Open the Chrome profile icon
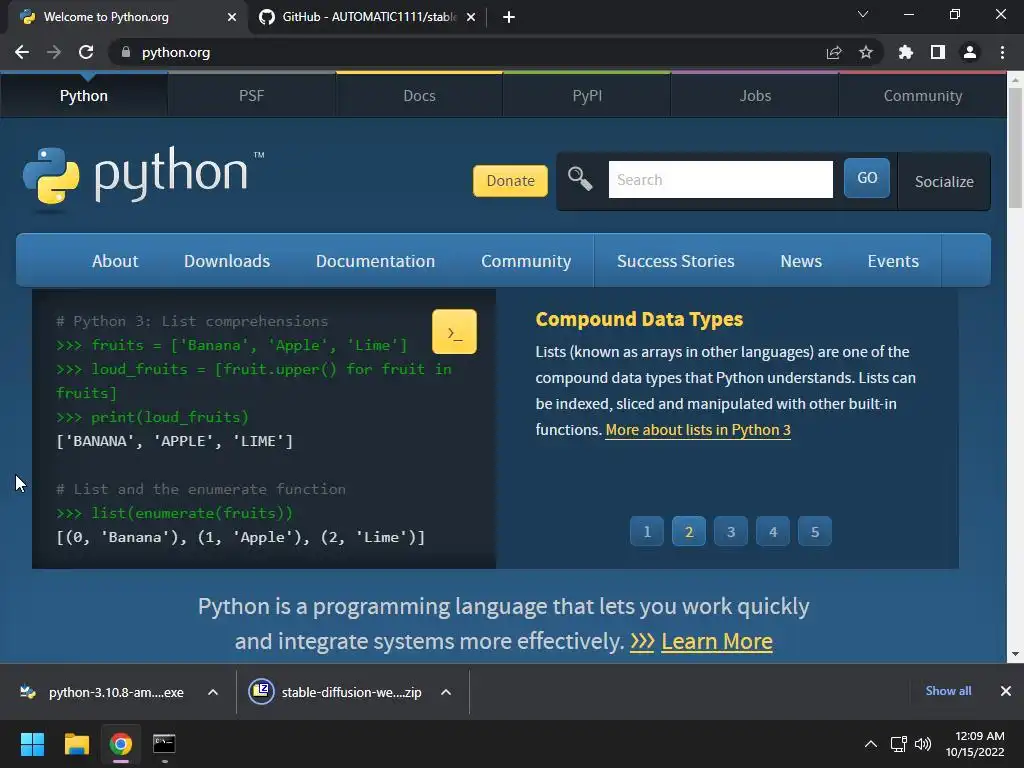The width and height of the screenshot is (1024, 768). pos(970,52)
